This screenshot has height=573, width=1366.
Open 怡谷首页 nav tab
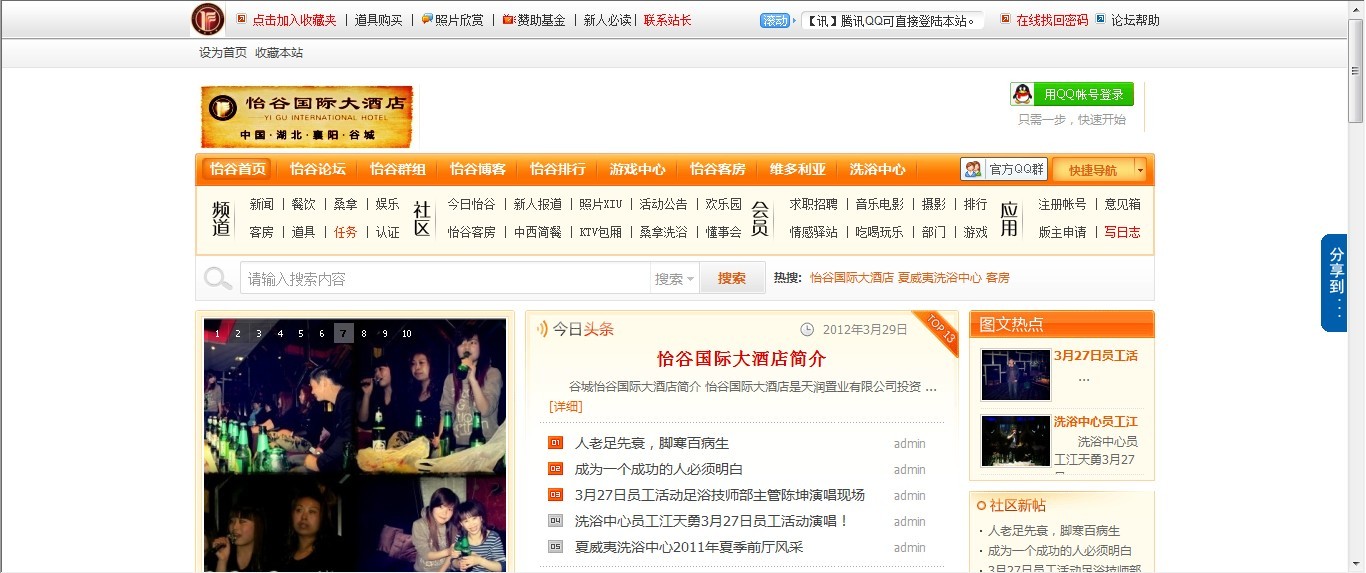point(238,169)
